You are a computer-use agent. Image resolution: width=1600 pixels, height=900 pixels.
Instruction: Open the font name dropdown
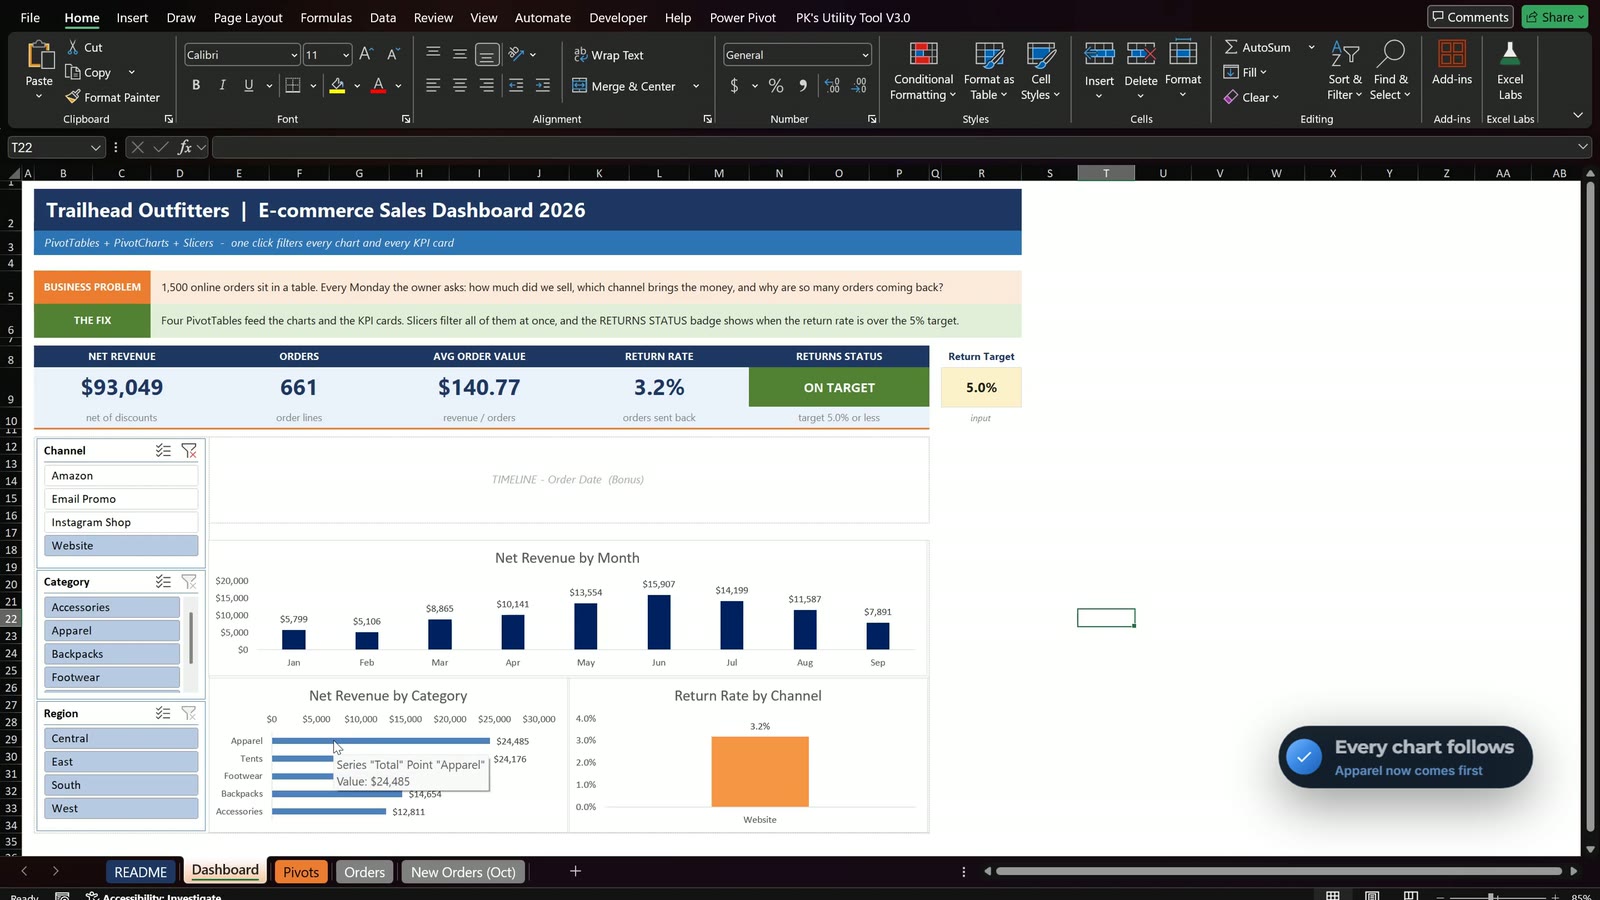294,55
